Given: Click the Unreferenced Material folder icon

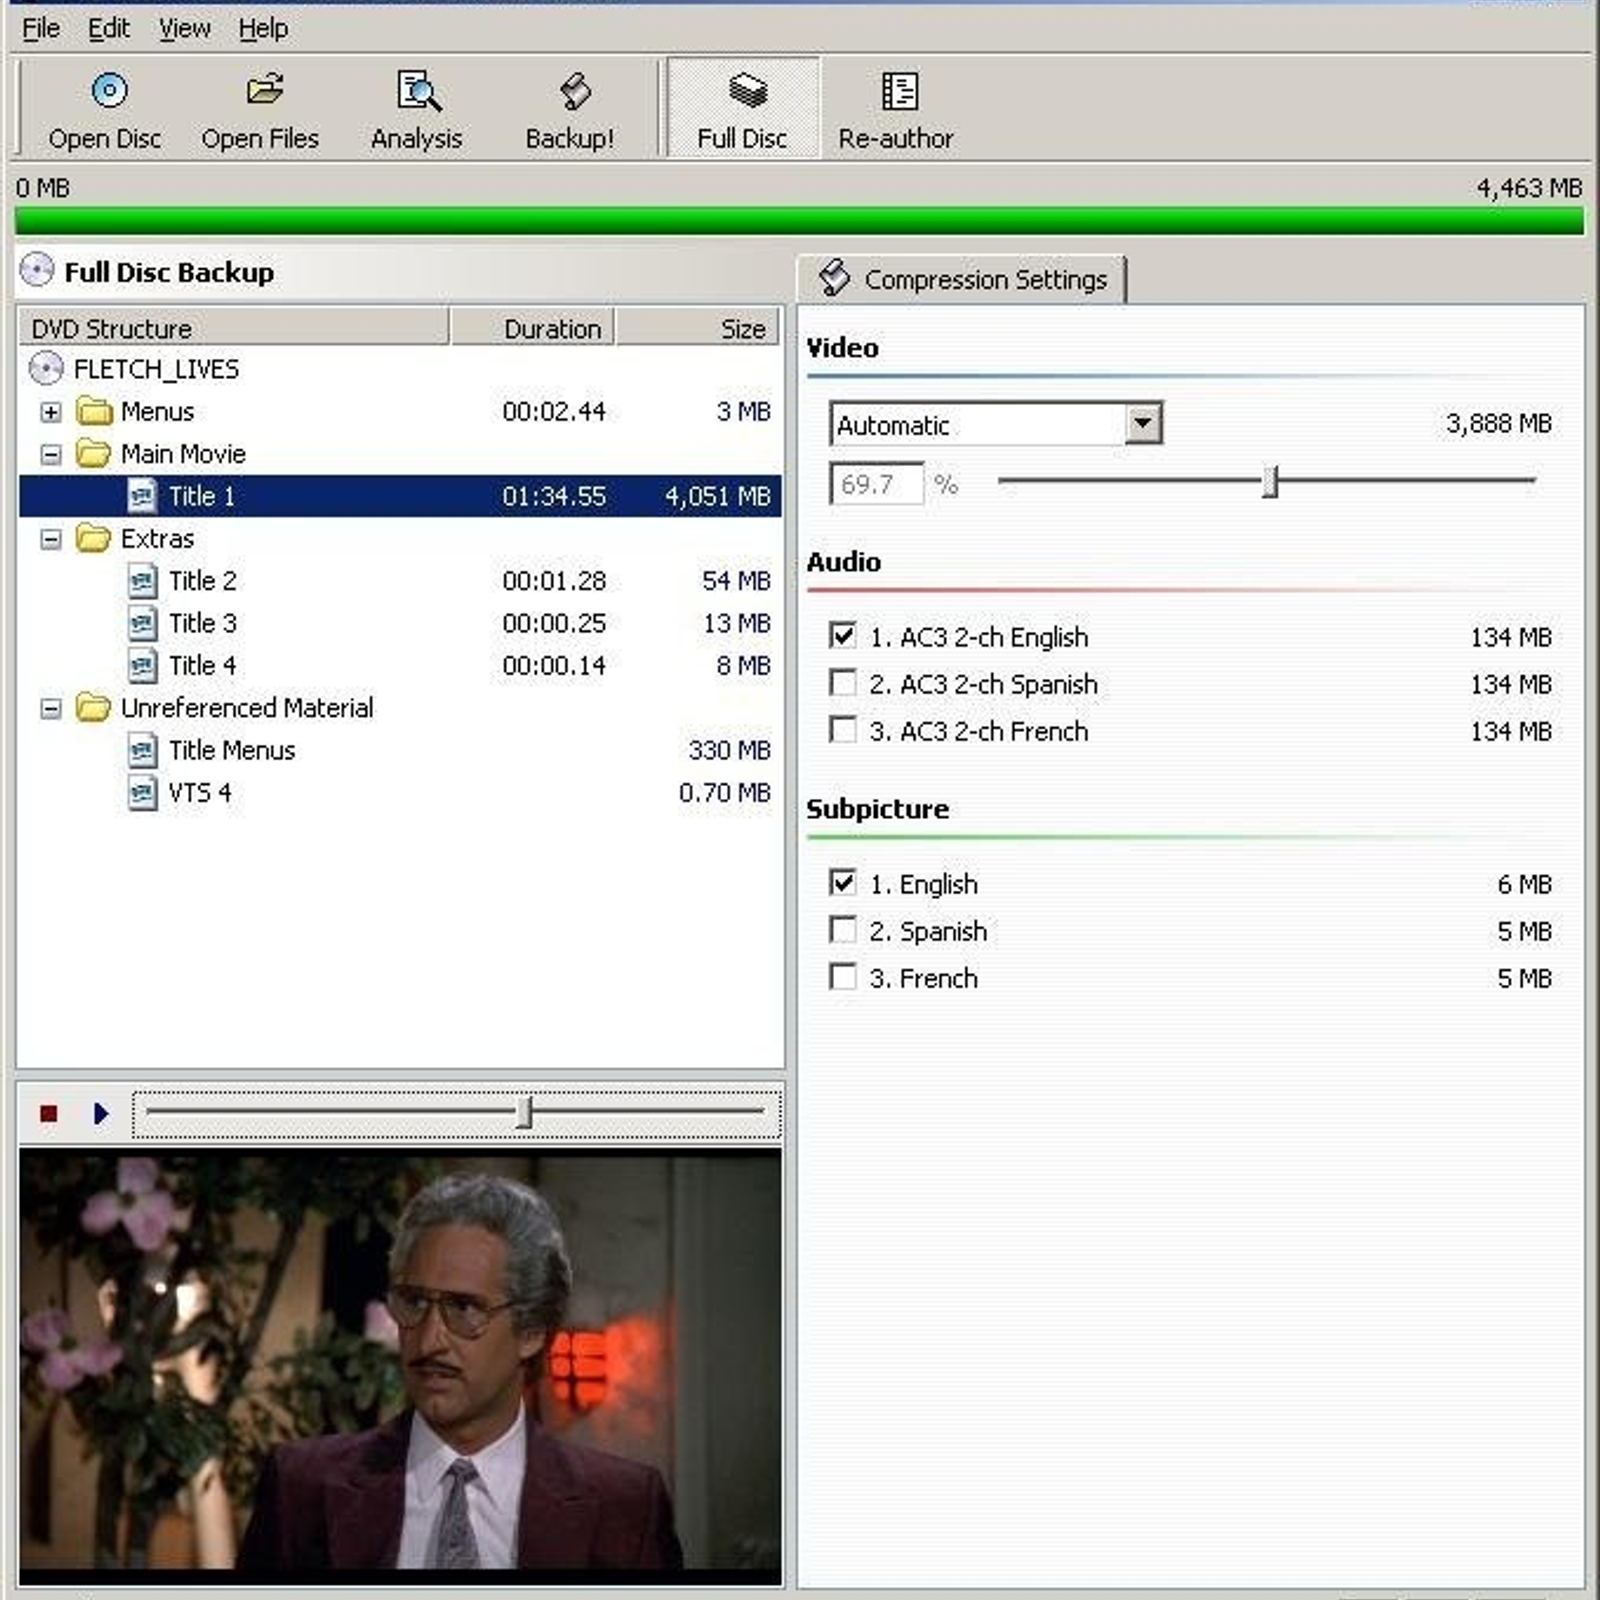Looking at the screenshot, I should point(94,708).
